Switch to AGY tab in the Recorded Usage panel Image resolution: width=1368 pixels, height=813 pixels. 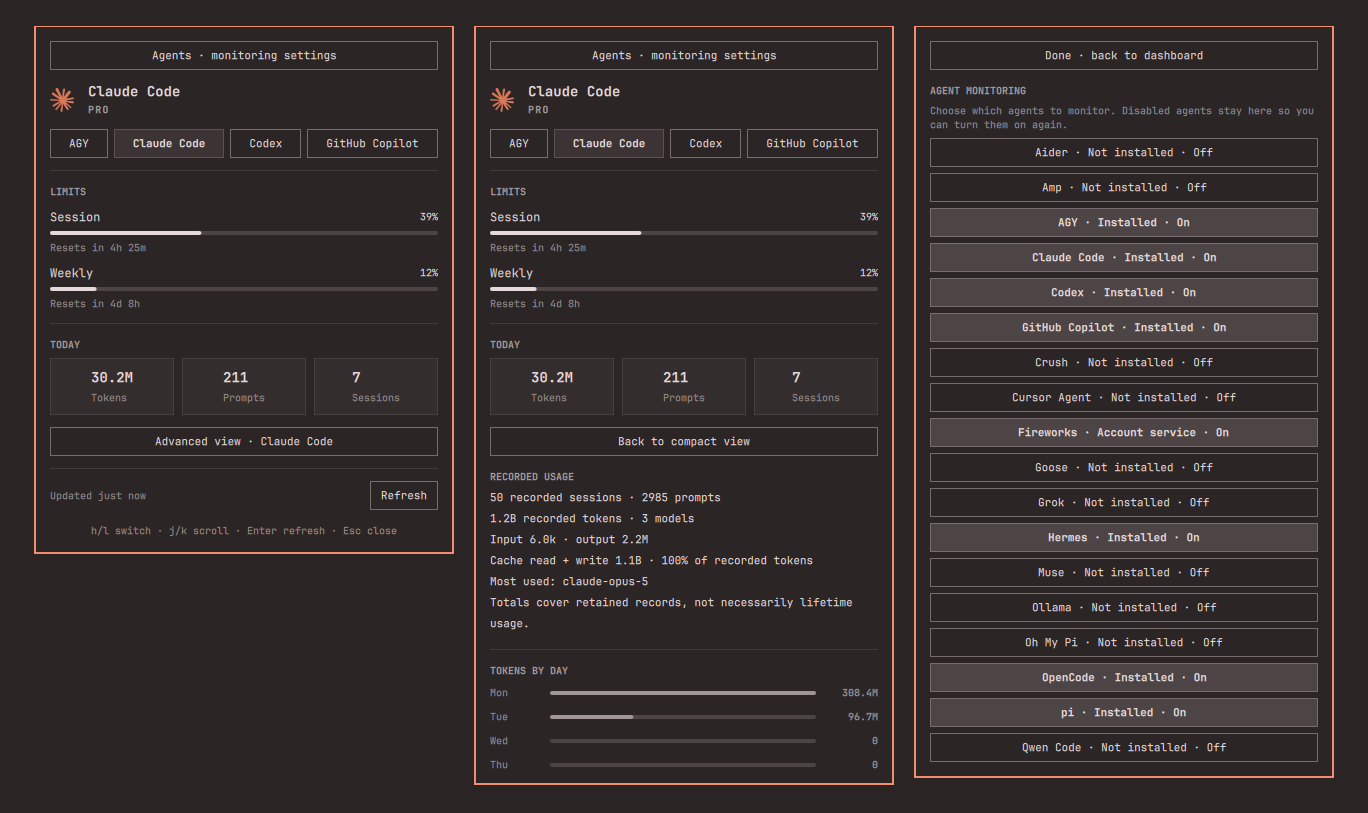(519, 144)
